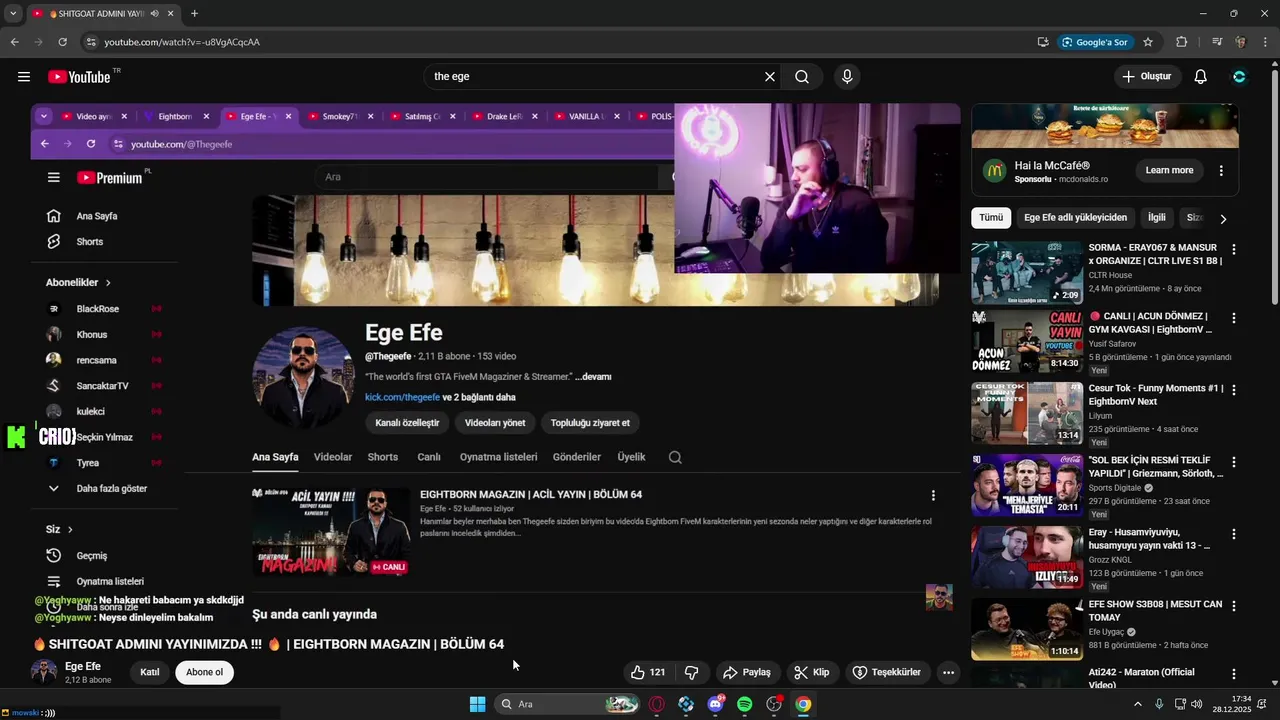This screenshot has width=1280, height=720.
Task: Open a new browser tab
Action: (x=194, y=13)
